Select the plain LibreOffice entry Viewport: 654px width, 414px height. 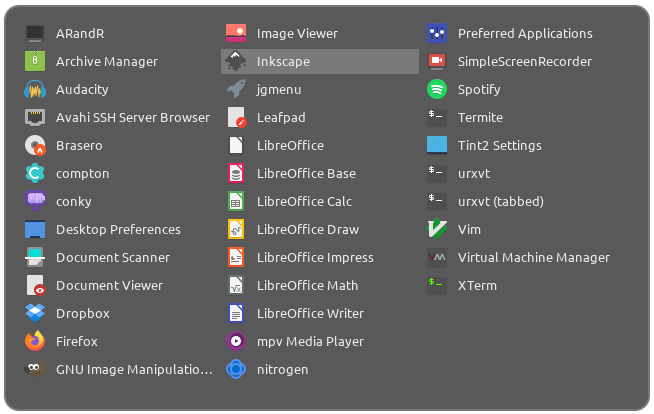point(320,146)
